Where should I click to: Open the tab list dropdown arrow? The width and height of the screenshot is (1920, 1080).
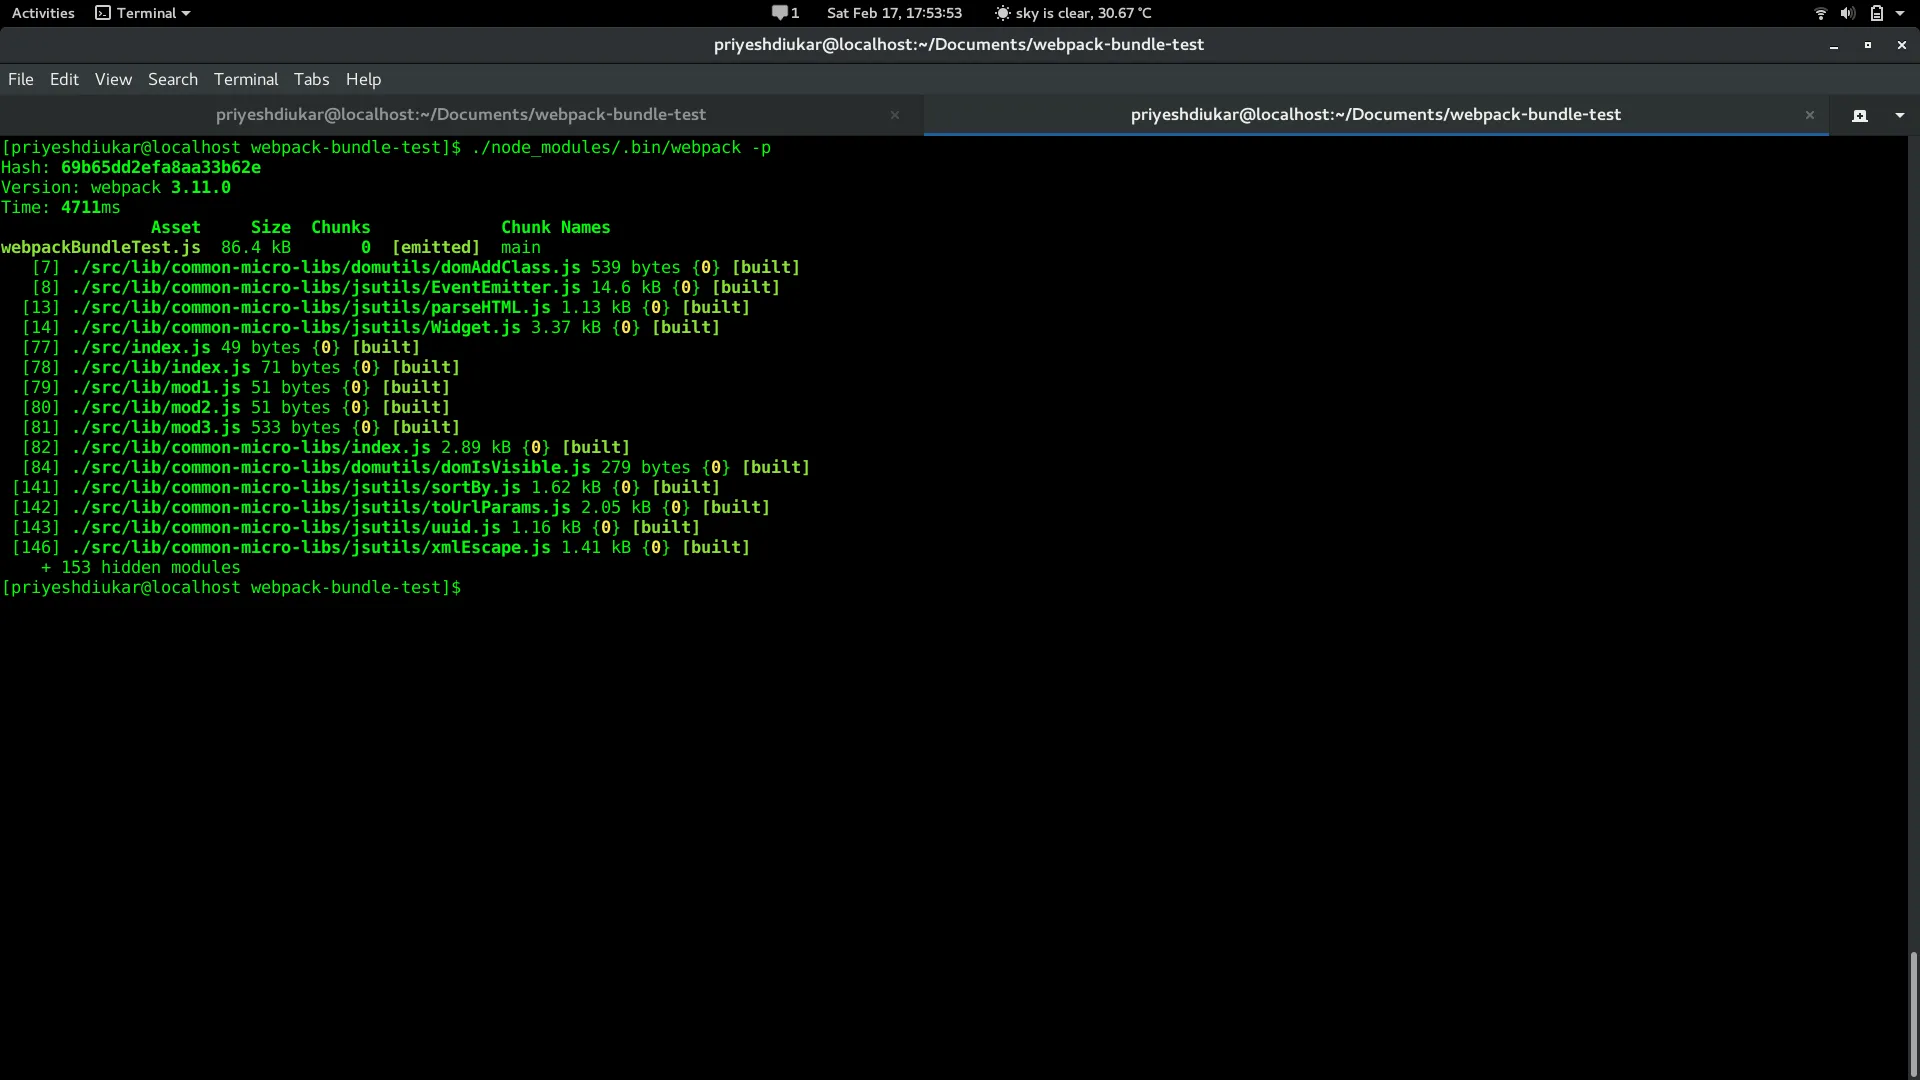coord(1899,115)
